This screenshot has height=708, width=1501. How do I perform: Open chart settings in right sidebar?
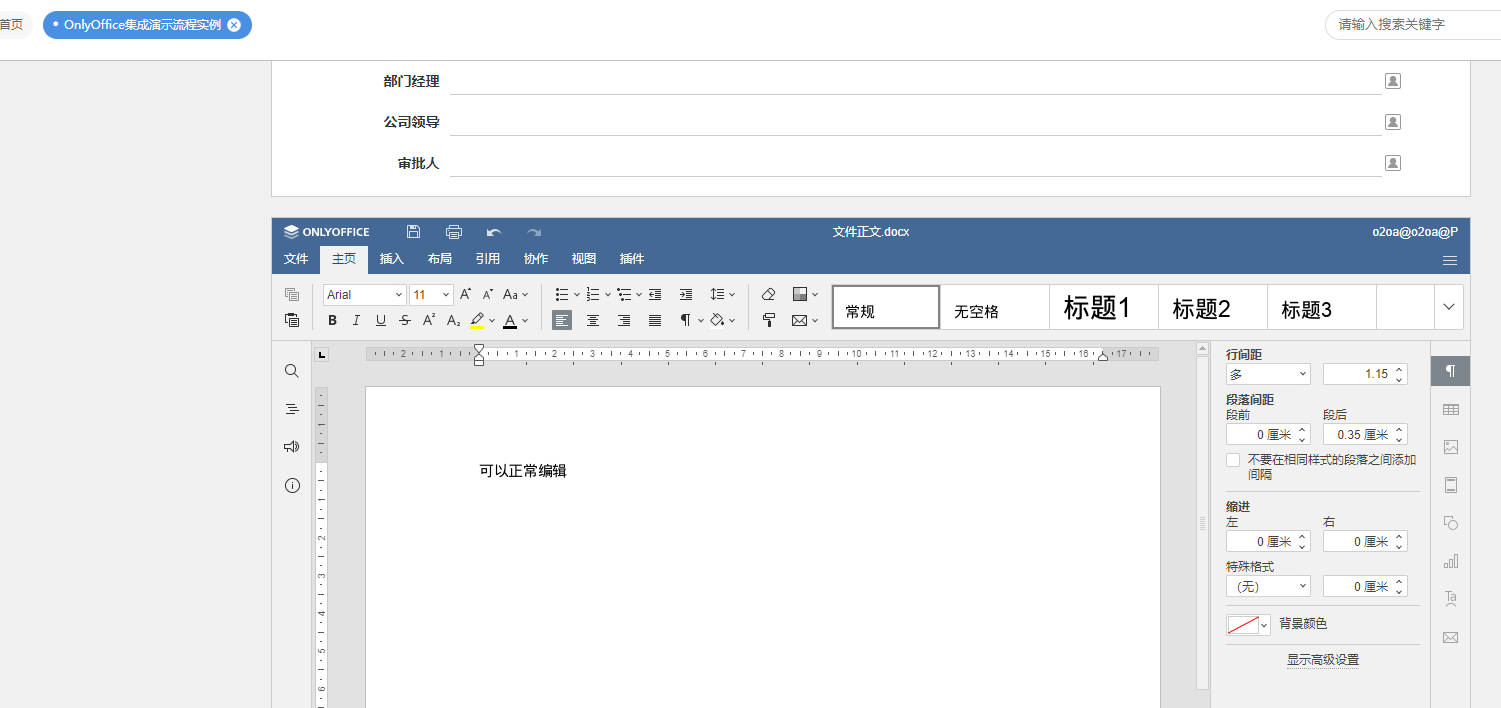pyautogui.click(x=1451, y=561)
